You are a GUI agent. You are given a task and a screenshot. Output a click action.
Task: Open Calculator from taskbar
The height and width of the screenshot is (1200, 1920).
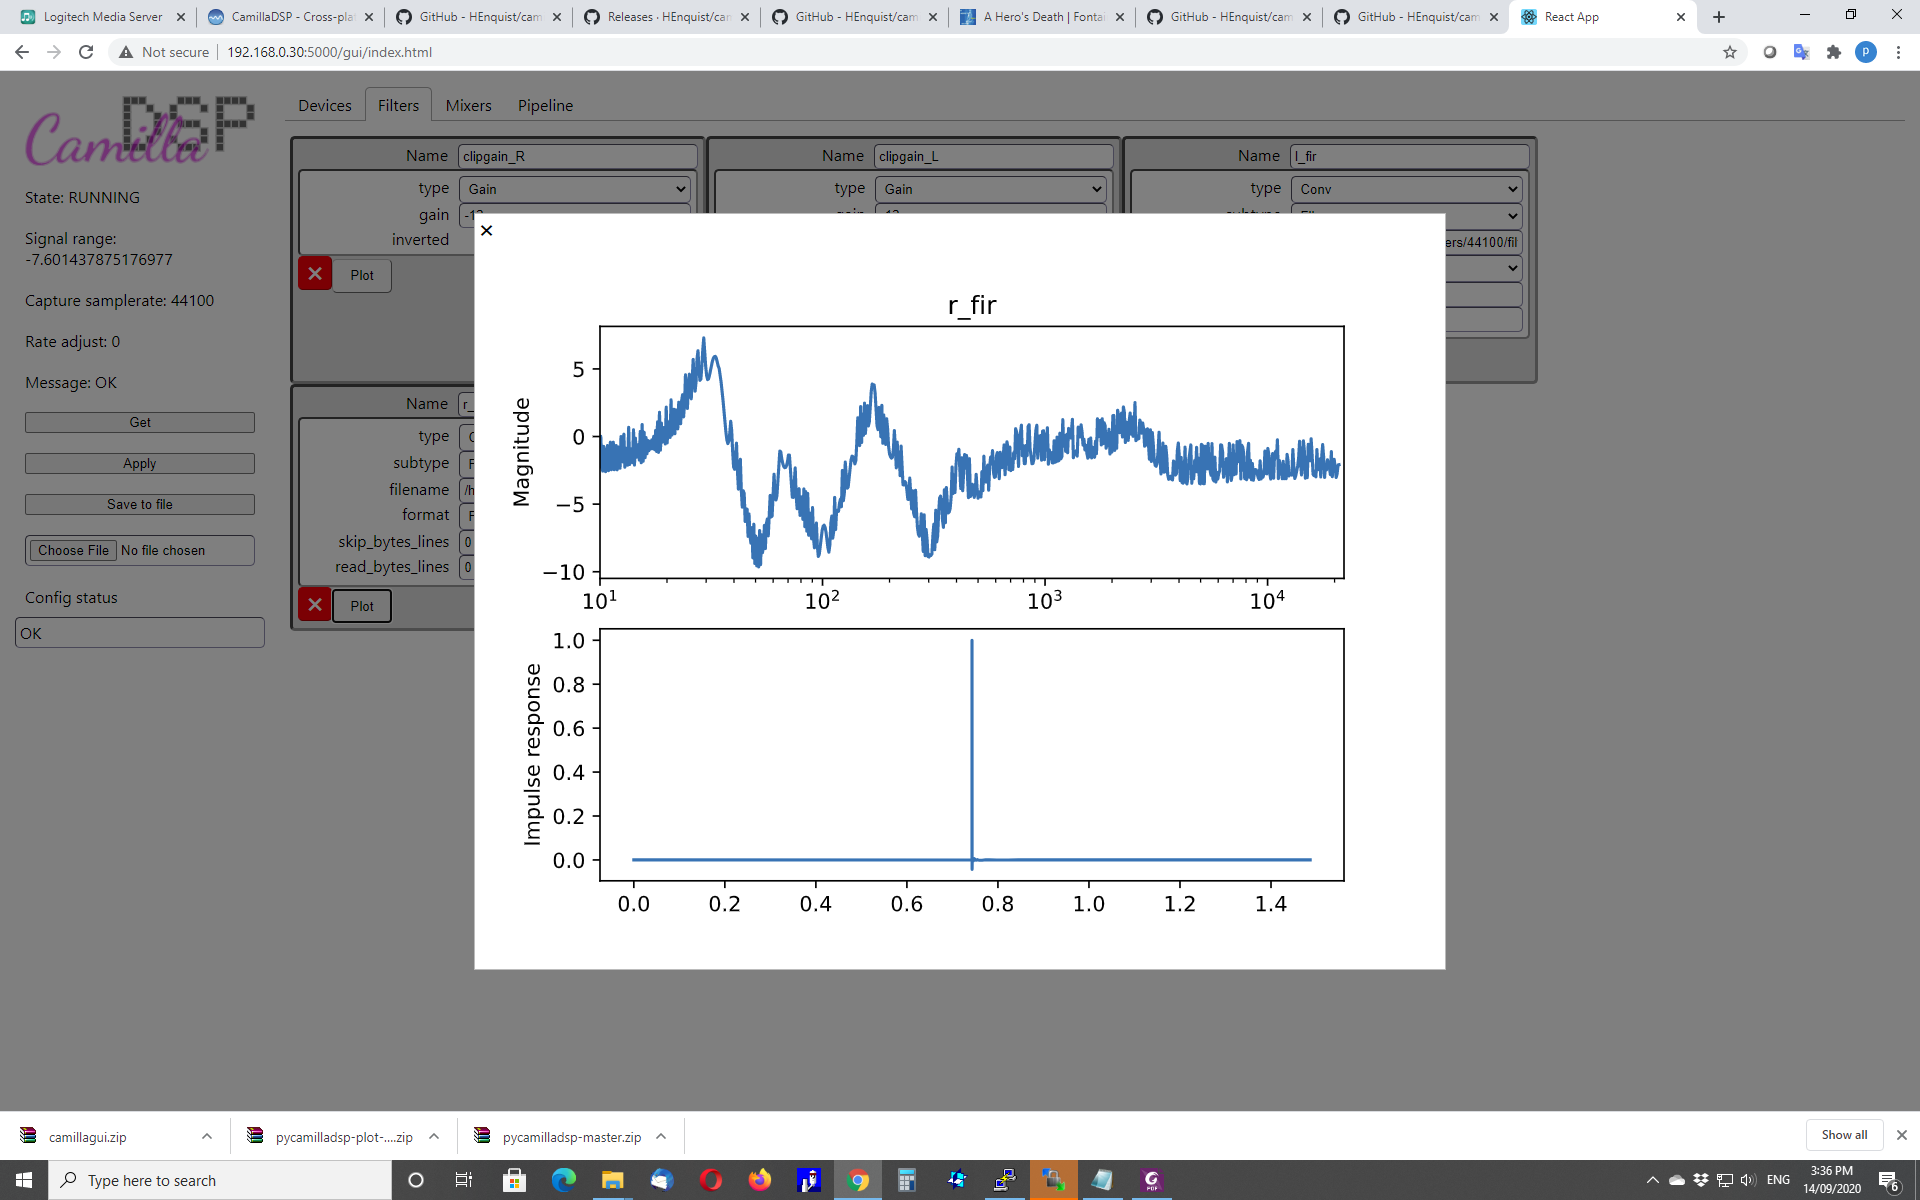(907, 1180)
